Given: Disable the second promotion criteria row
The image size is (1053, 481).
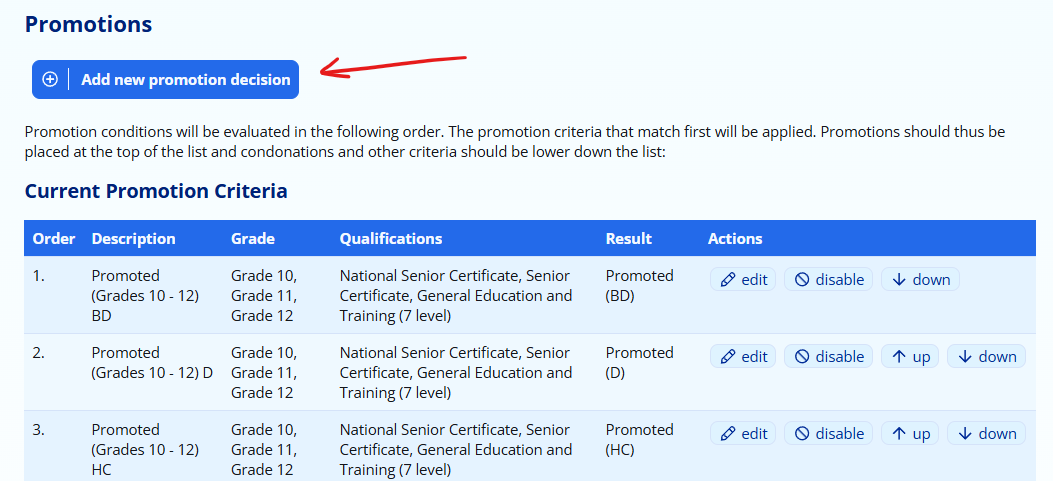Looking at the screenshot, I should pos(829,357).
